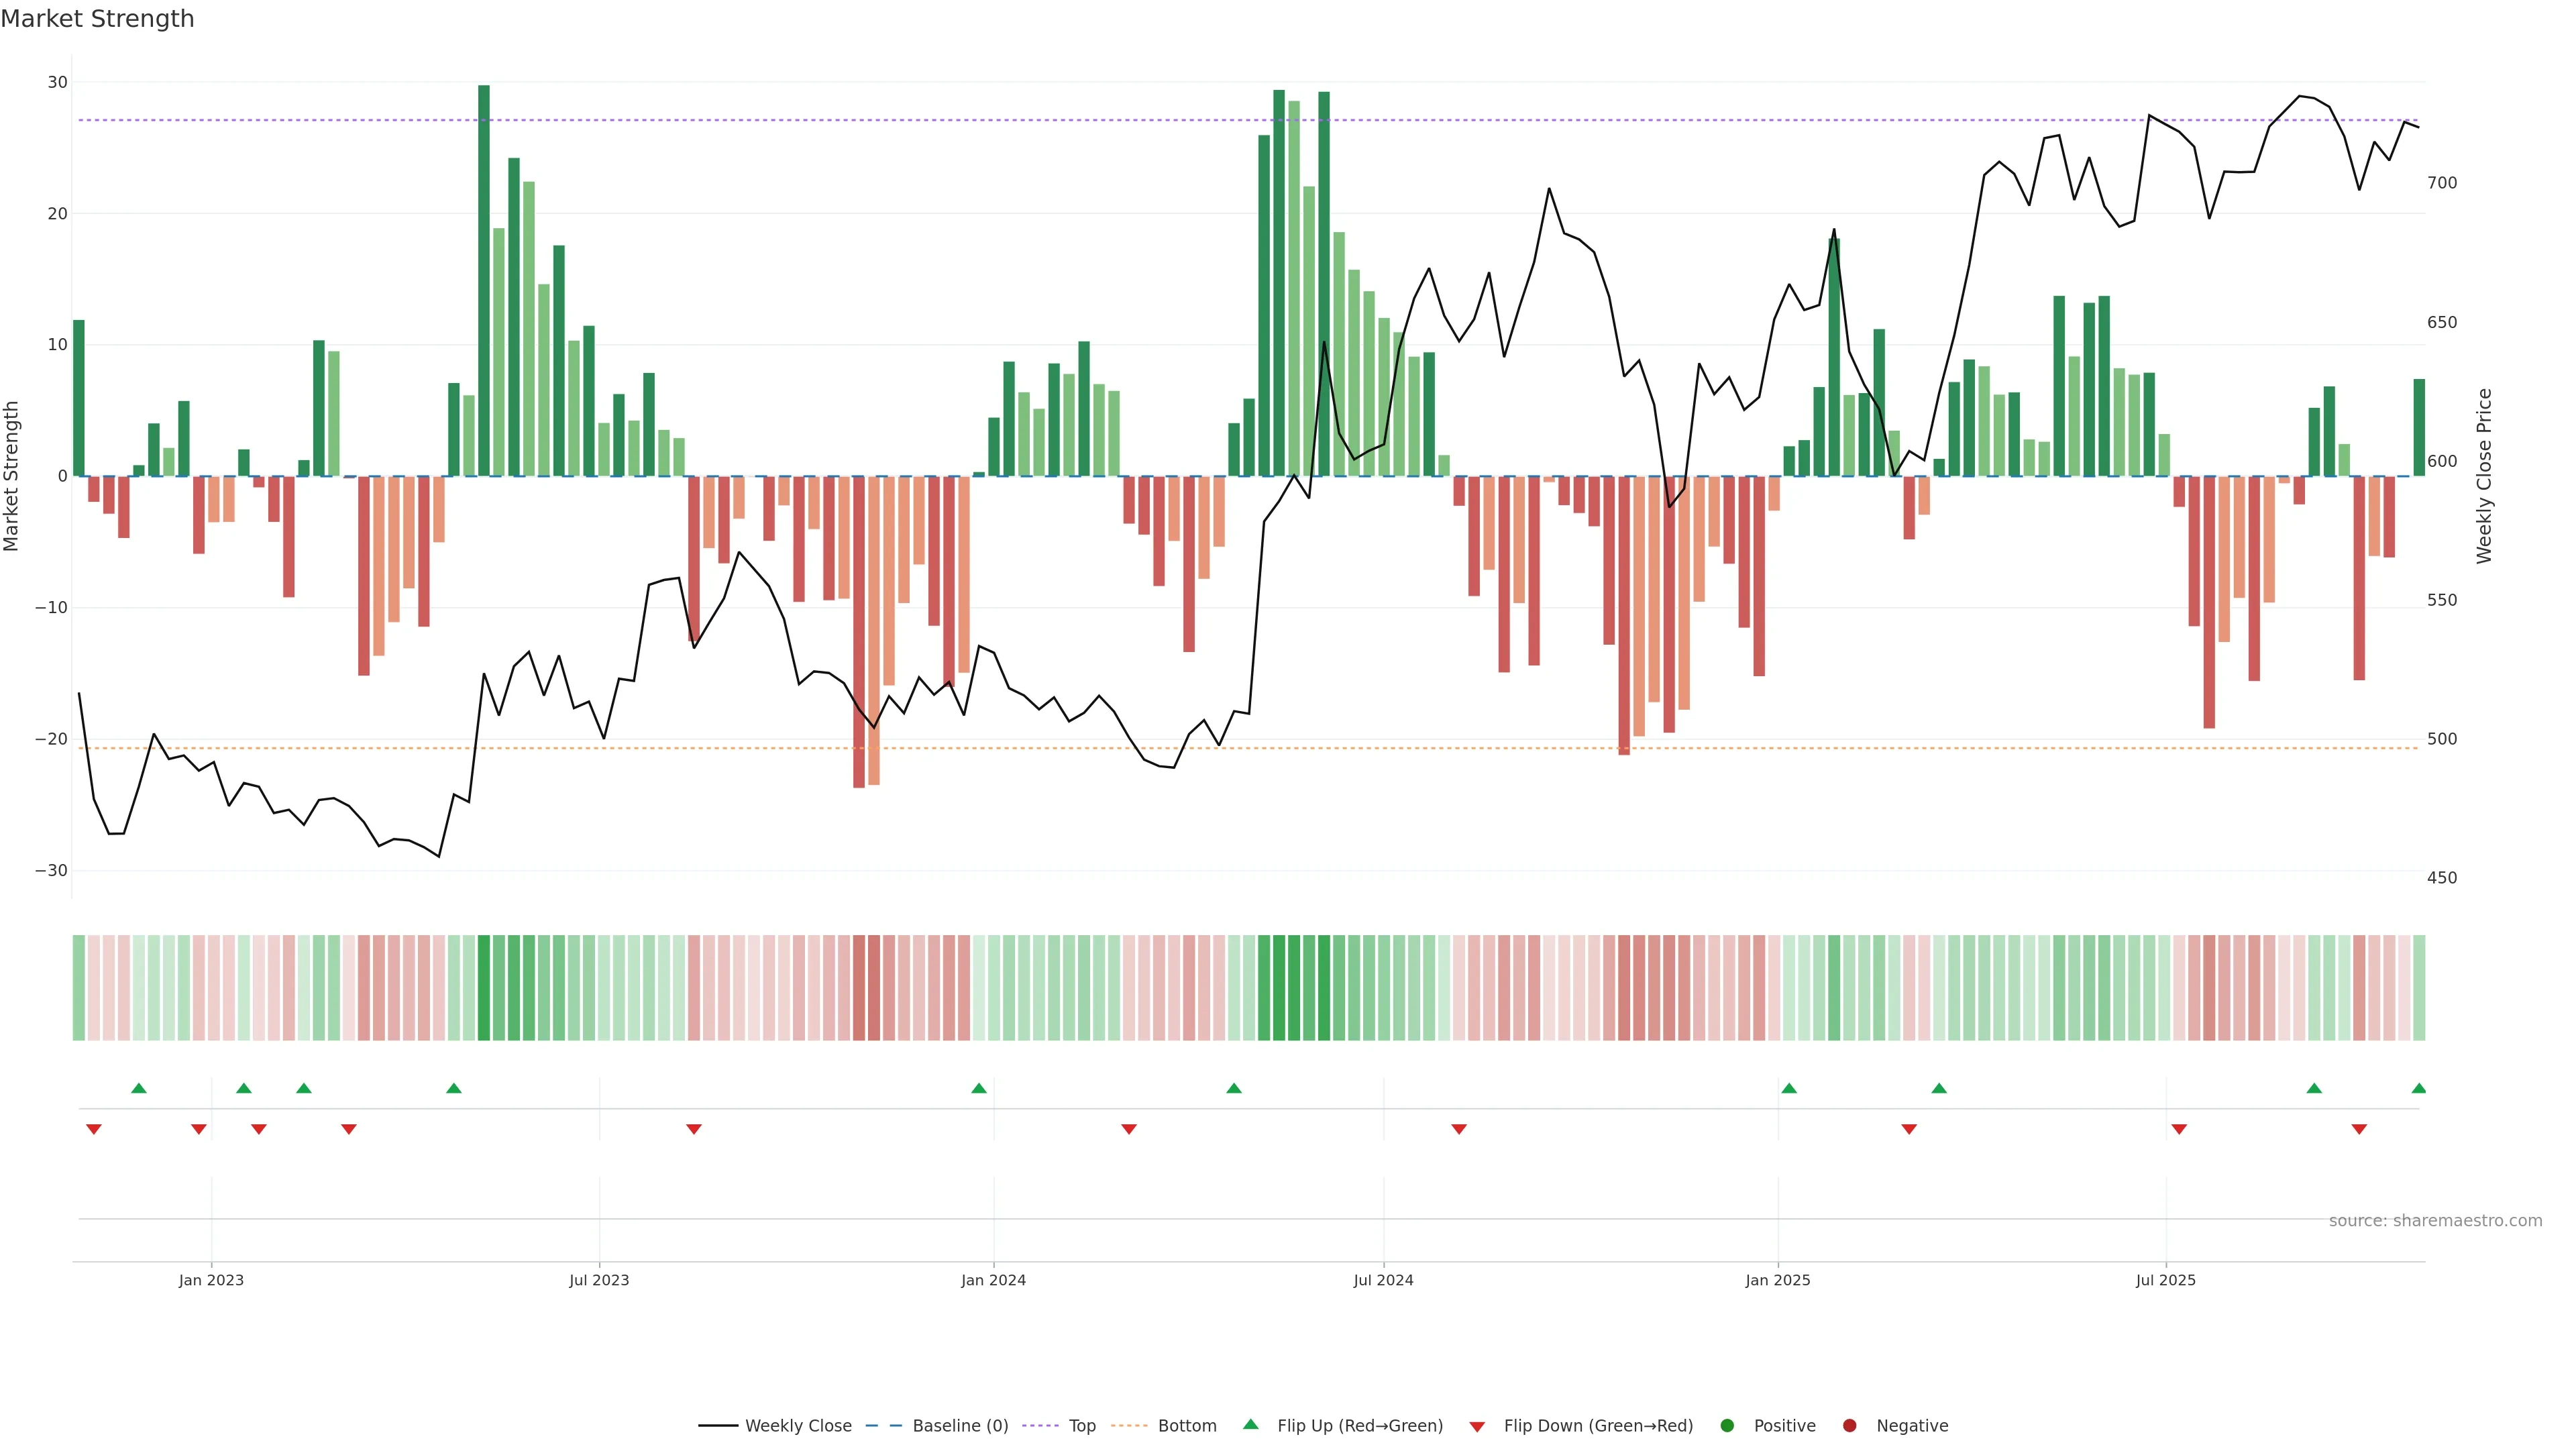The width and height of the screenshot is (2576, 1449).
Task: Click first flip-up triangle before Jan 2023
Action: tap(139, 1088)
